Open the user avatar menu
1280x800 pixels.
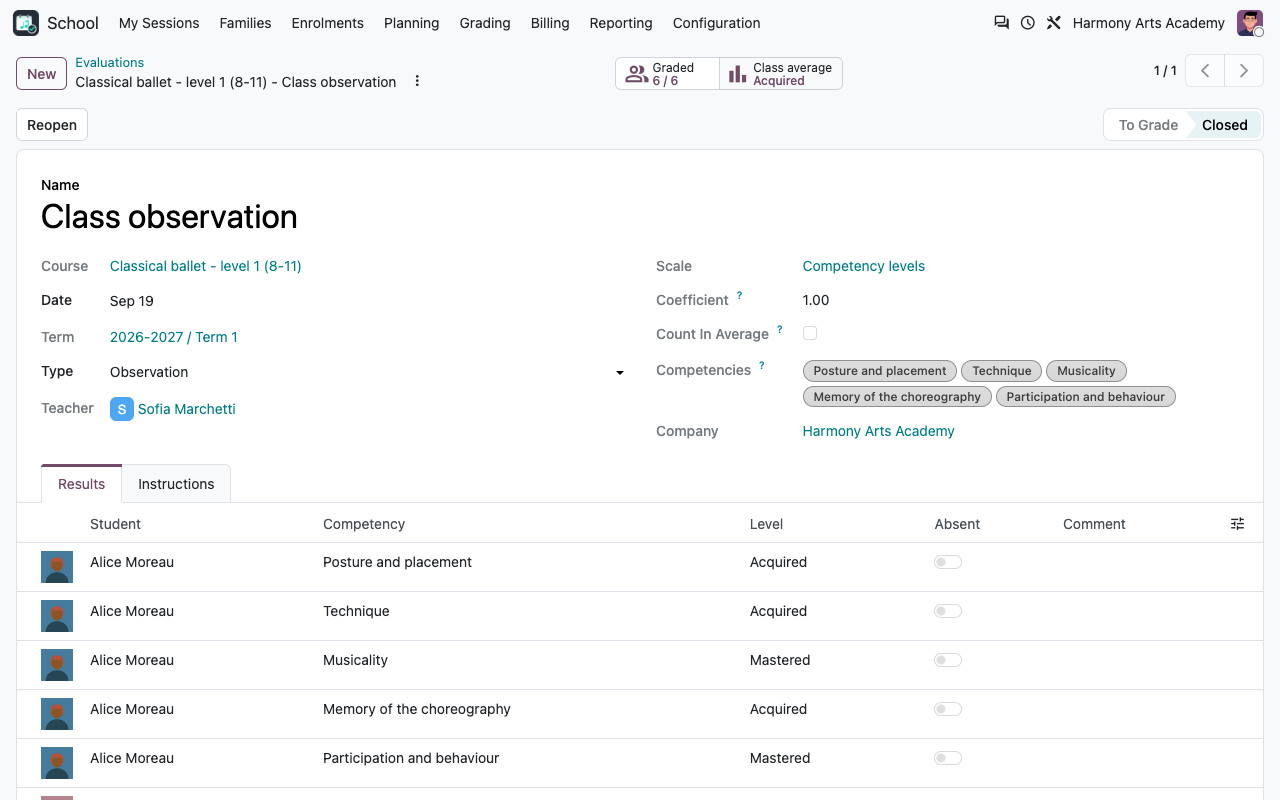(1250, 23)
